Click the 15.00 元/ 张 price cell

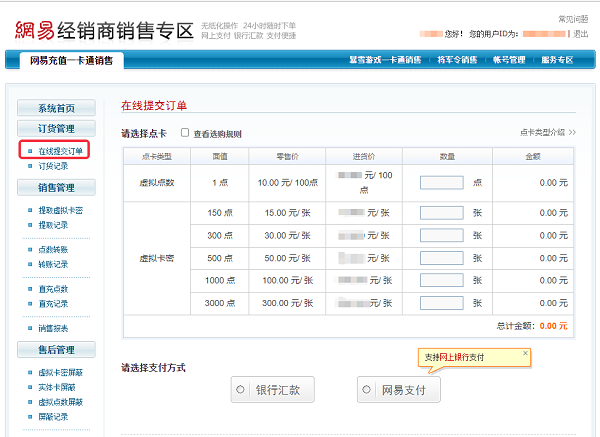coord(287,213)
